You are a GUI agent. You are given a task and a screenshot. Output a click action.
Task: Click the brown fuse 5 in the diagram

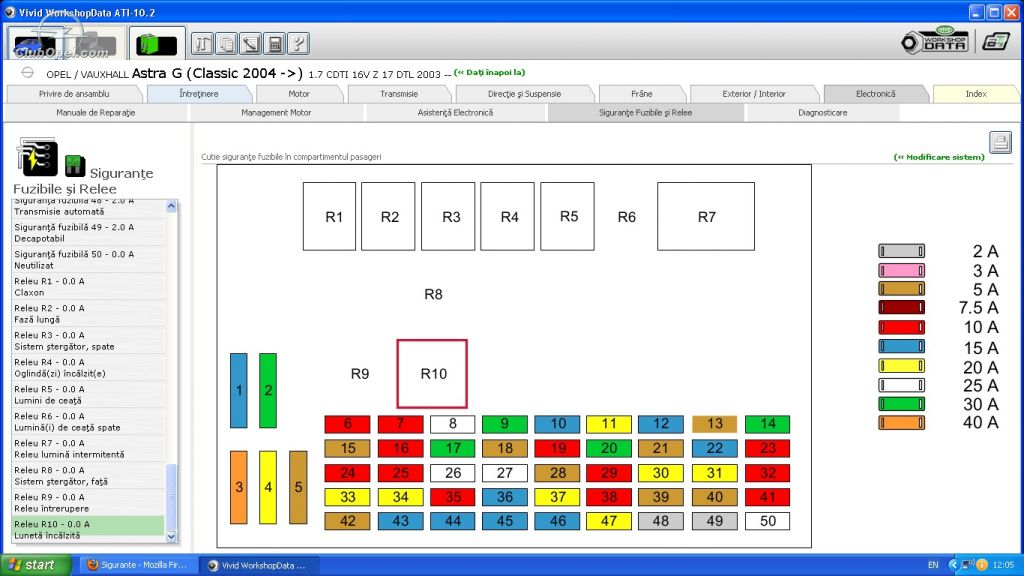[x=298, y=487]
